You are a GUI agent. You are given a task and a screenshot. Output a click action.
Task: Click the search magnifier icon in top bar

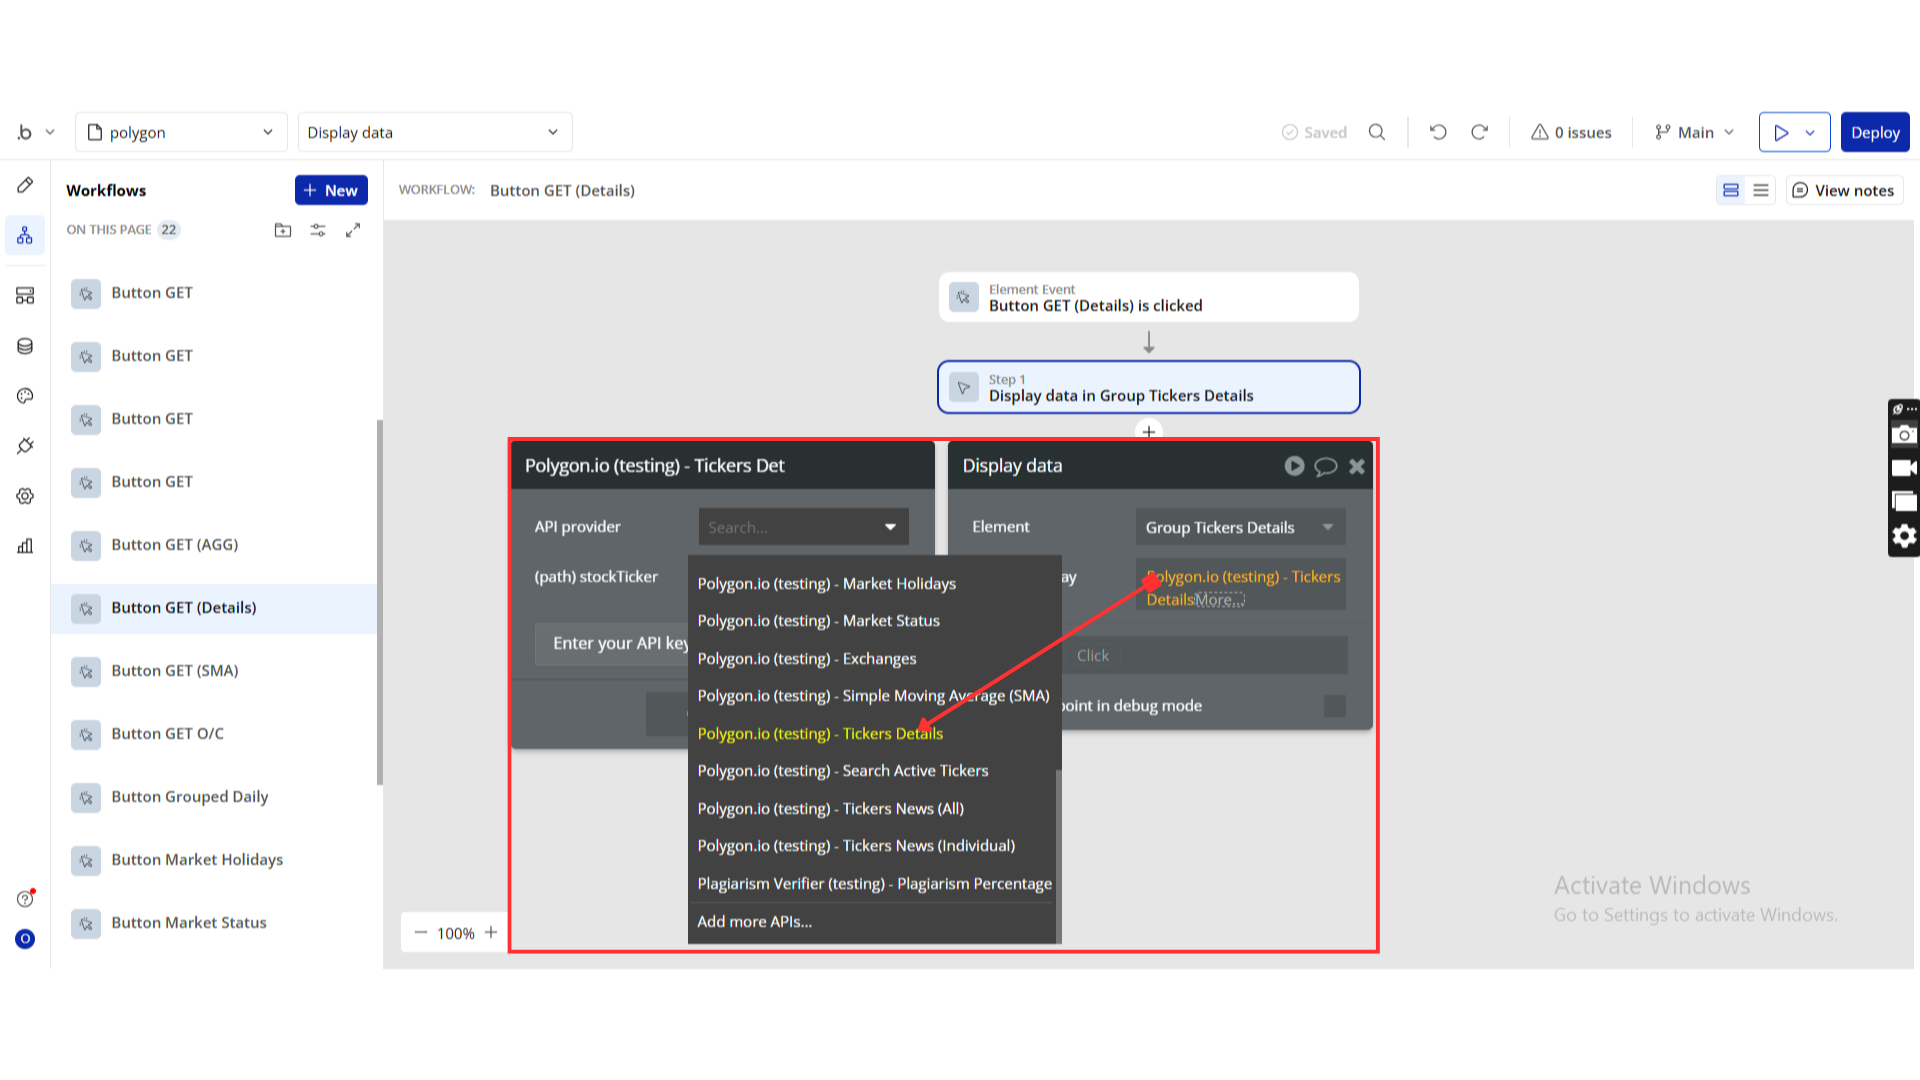click(x=1377, y=132)
